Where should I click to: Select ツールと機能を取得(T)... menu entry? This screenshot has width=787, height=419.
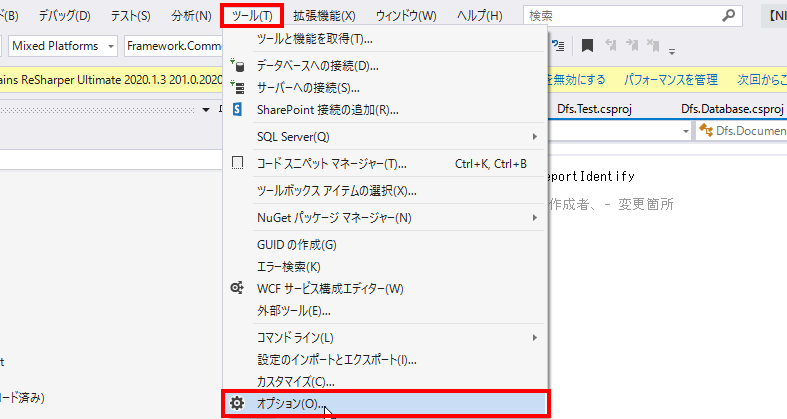[385, 39]
